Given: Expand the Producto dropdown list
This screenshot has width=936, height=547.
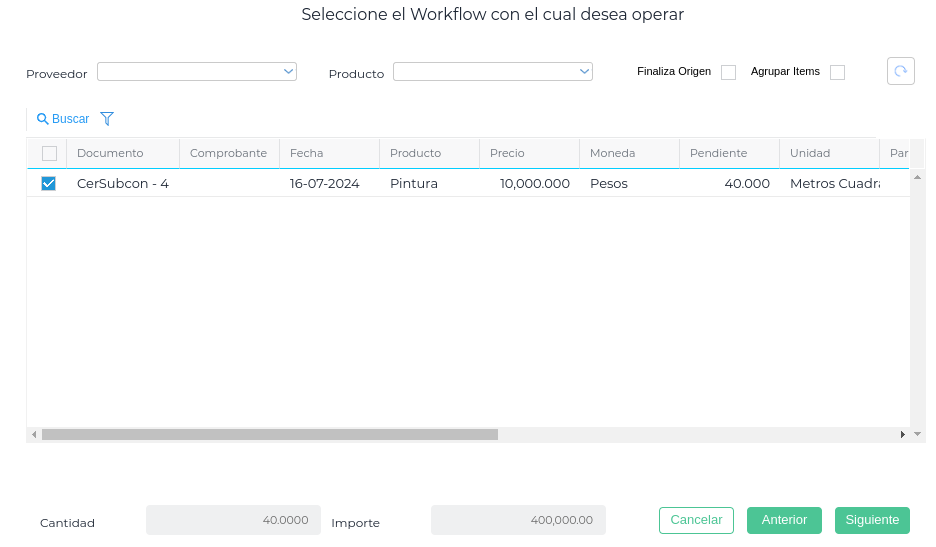Looking at the screenshot, I should [x=493, y=72].
